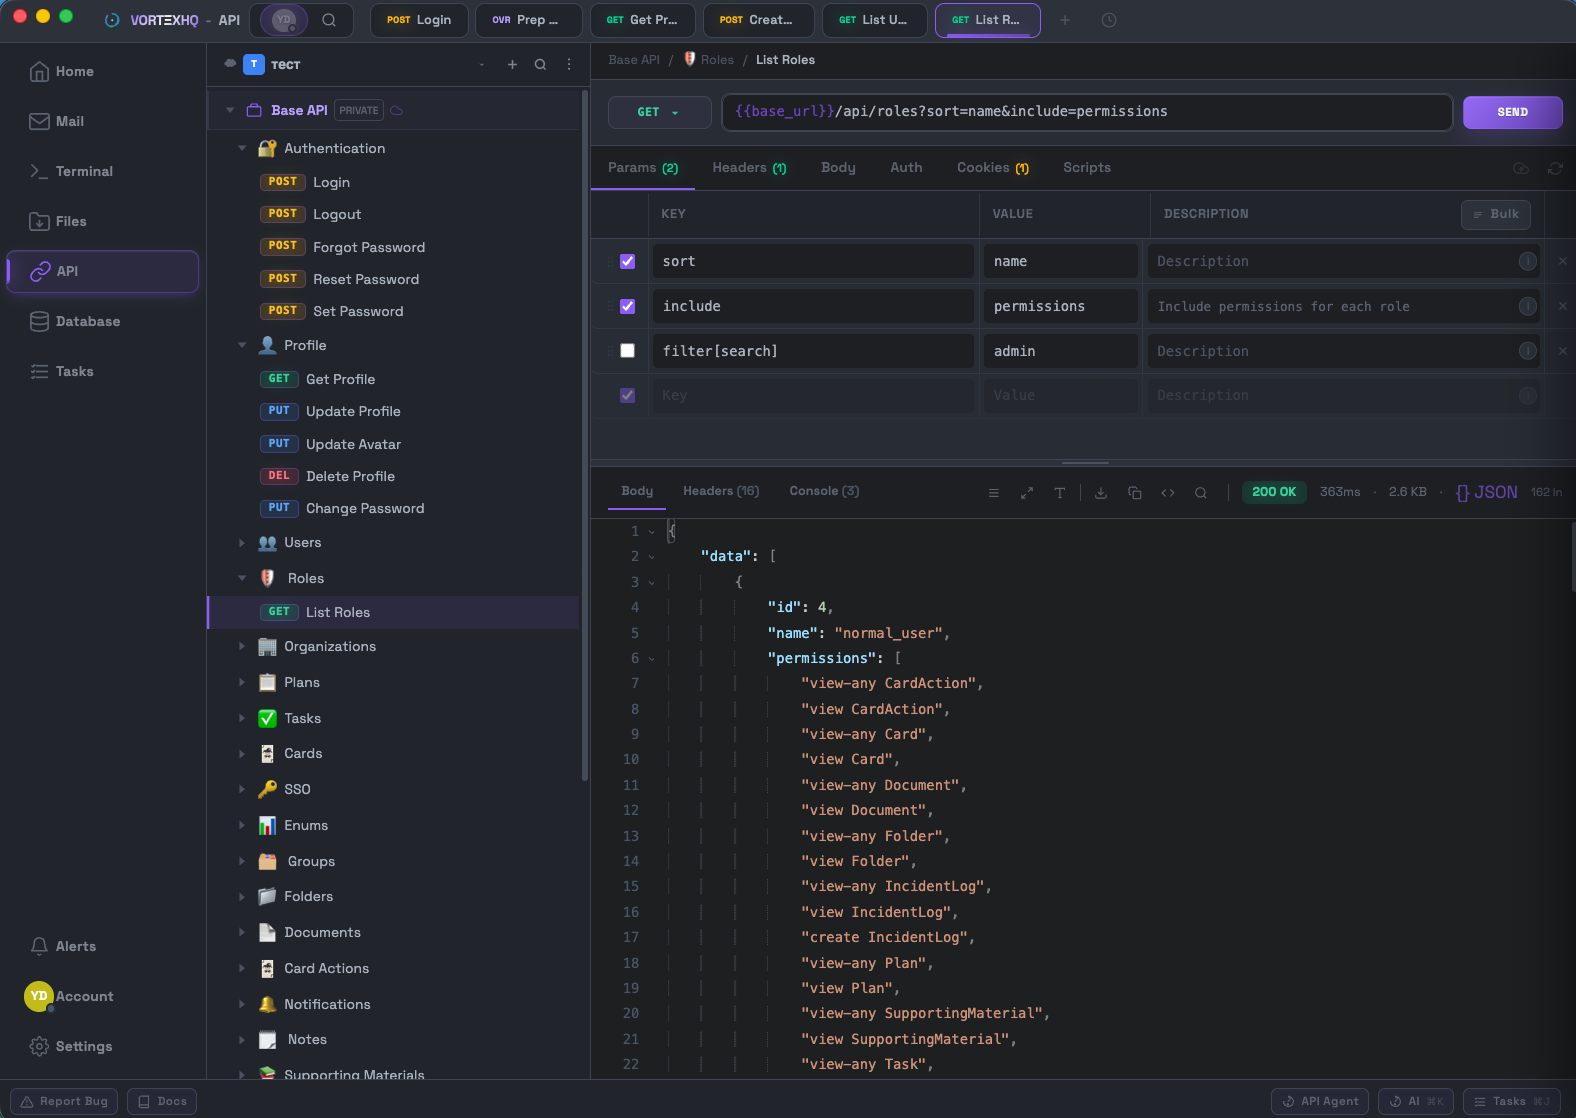Switch to the response Console tab
The height and width of the screenshot is (1118, 1576).
pyautogui.click(x=824, y=491)
